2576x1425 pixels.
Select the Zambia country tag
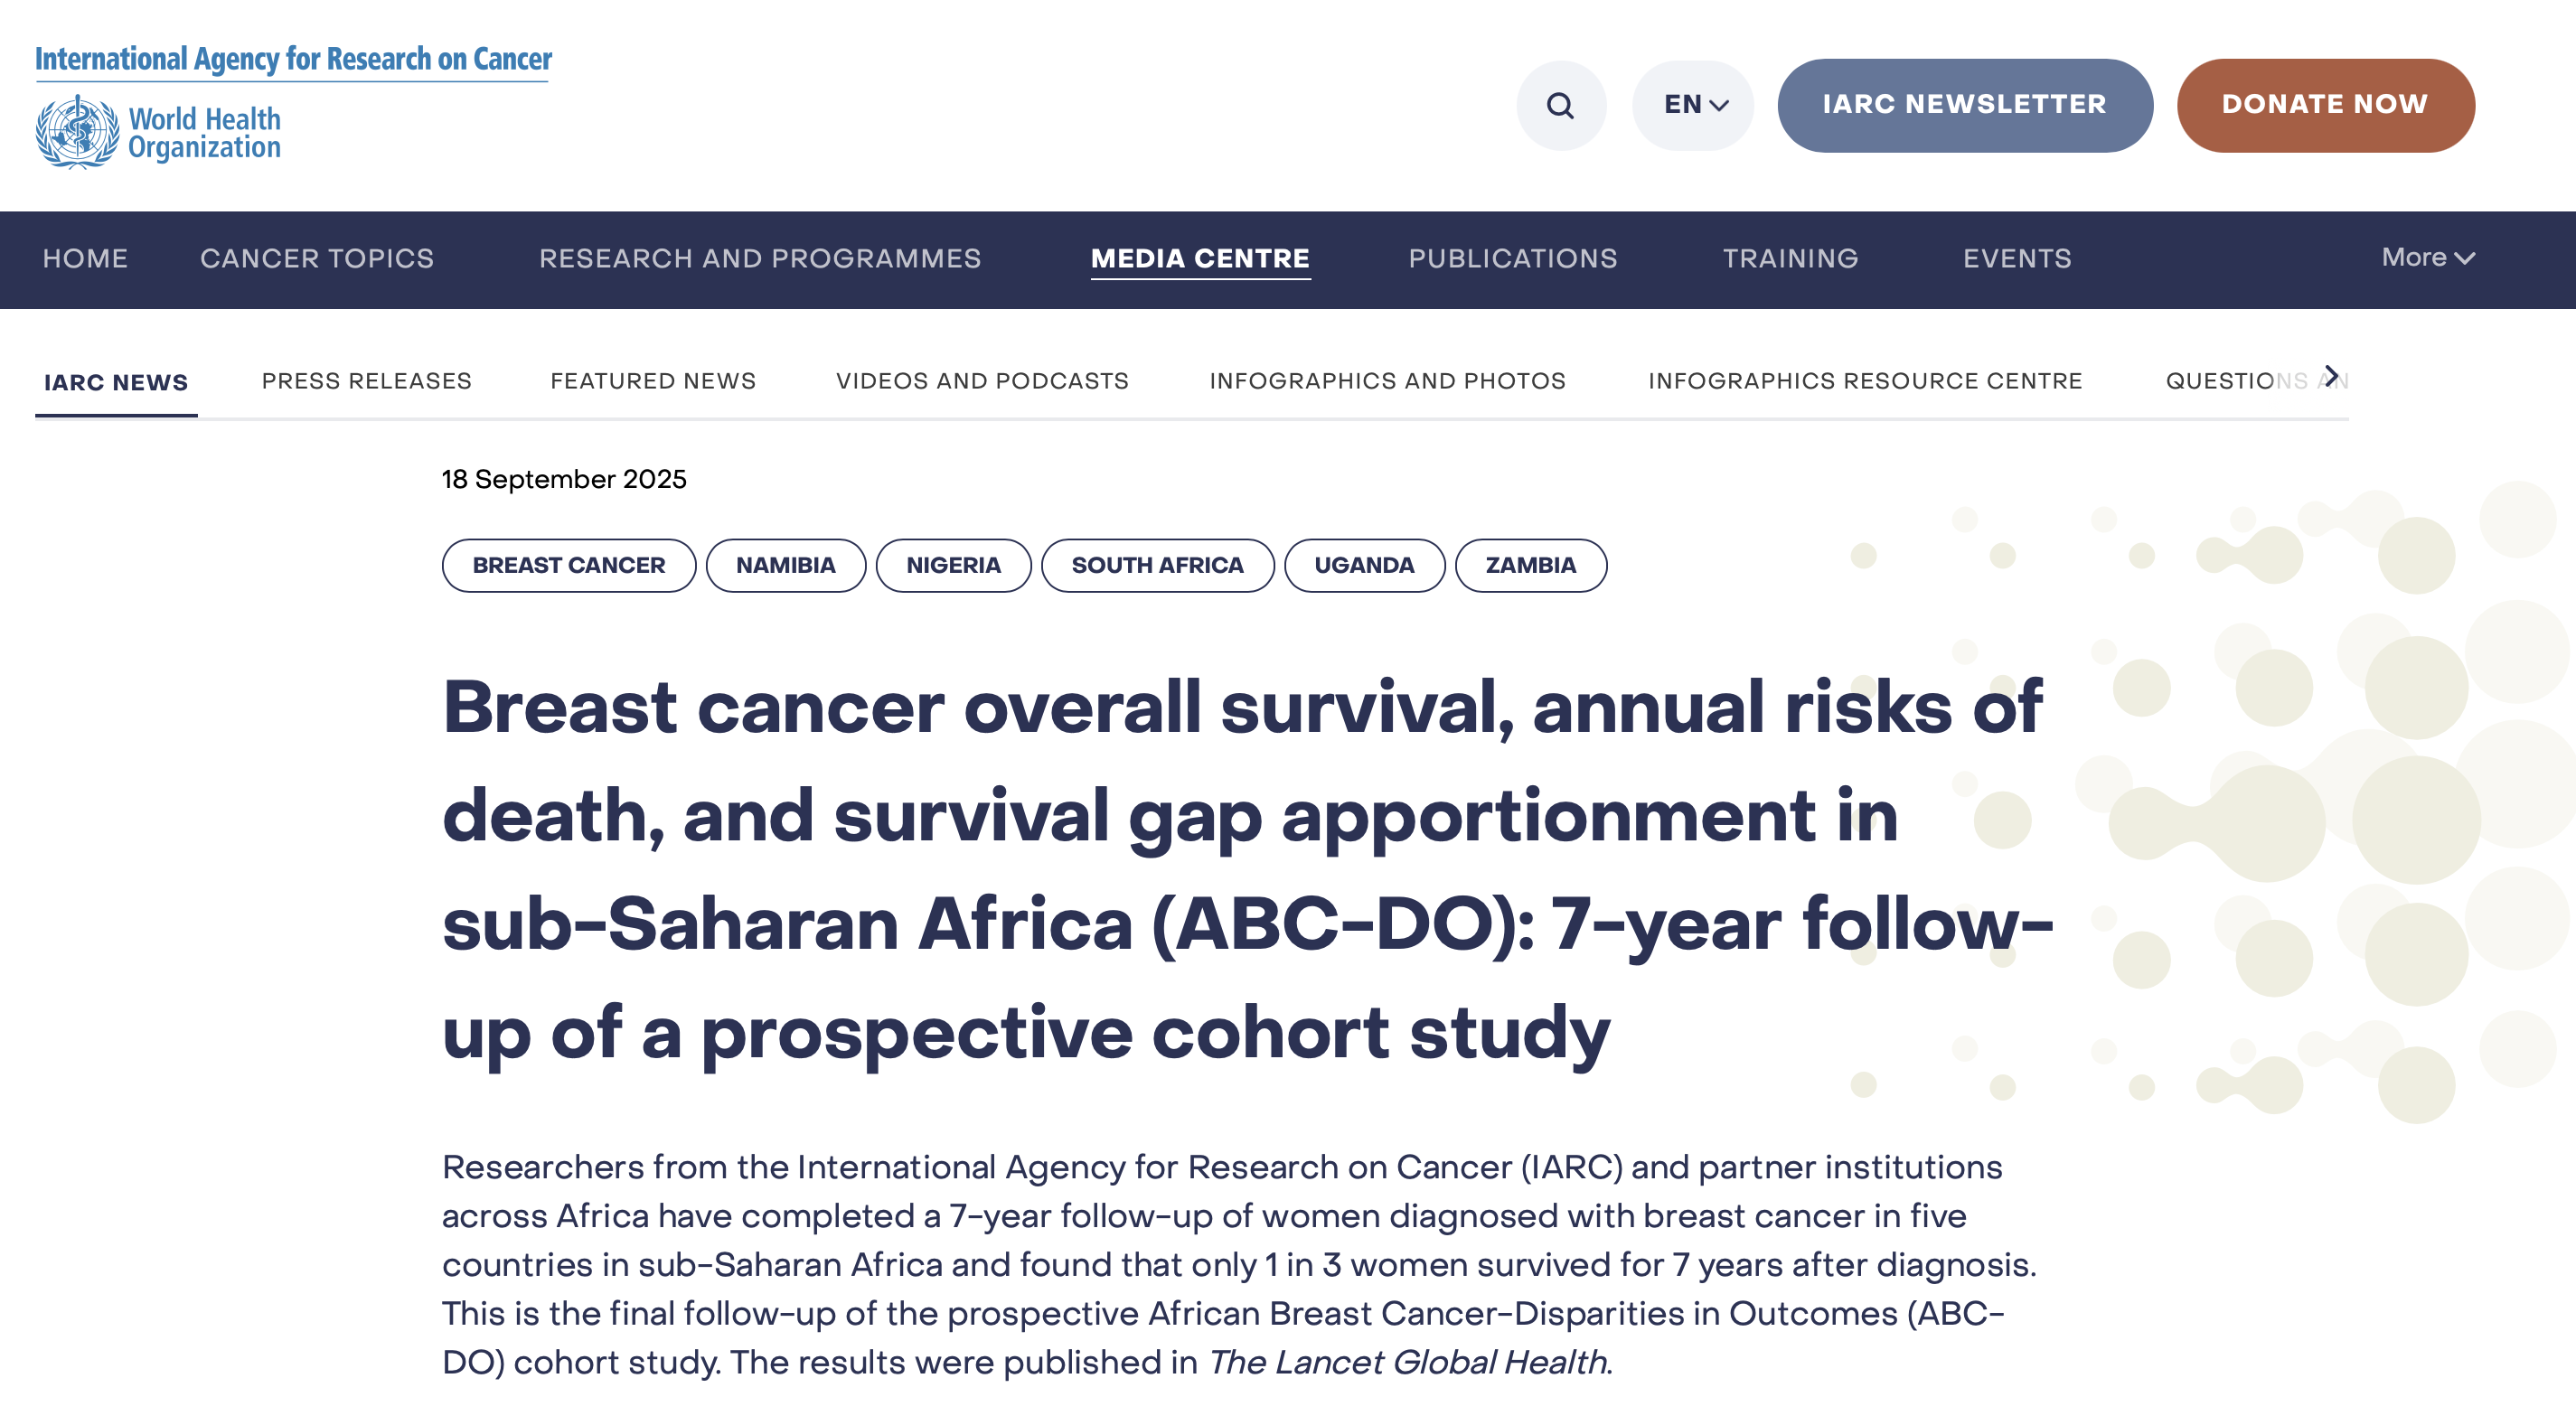coord(1530,566)
